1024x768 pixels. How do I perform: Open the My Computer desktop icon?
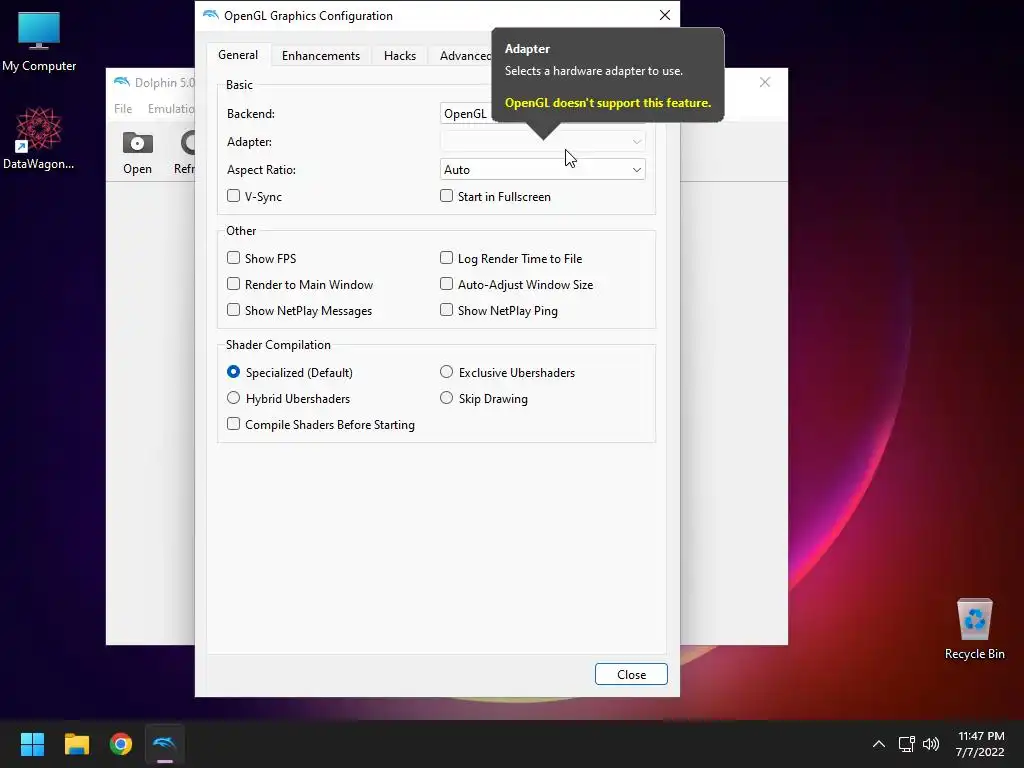pos(39,42)
